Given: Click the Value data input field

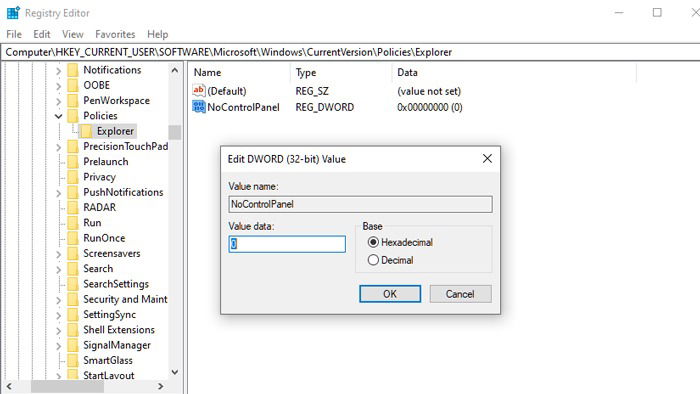Looking at the screenshot, I should point(287,244).
